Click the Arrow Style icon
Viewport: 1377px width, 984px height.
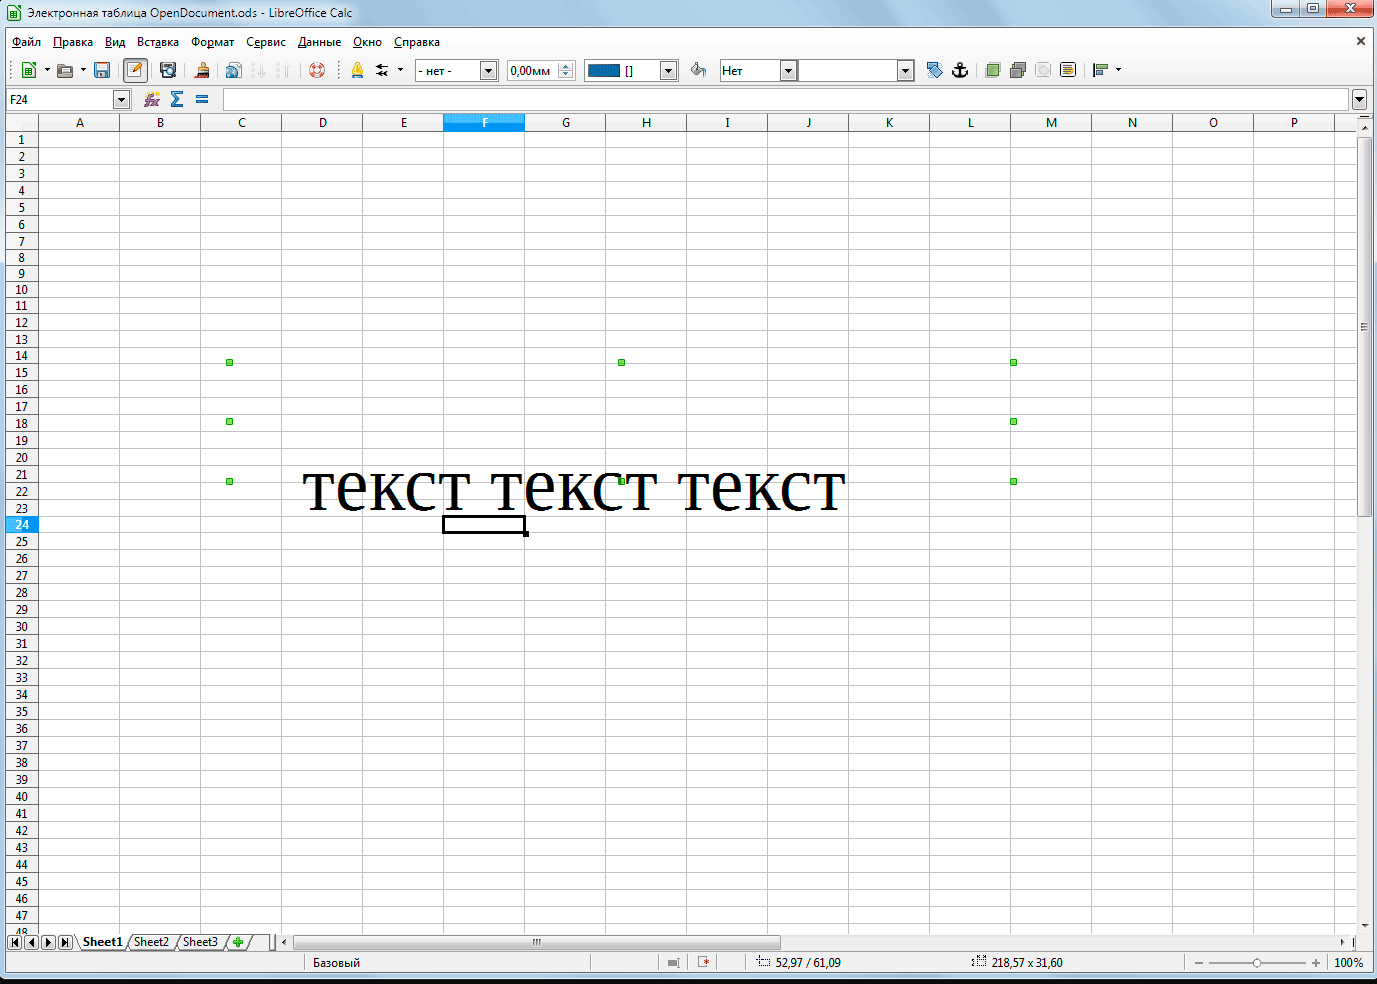[382, 70]
